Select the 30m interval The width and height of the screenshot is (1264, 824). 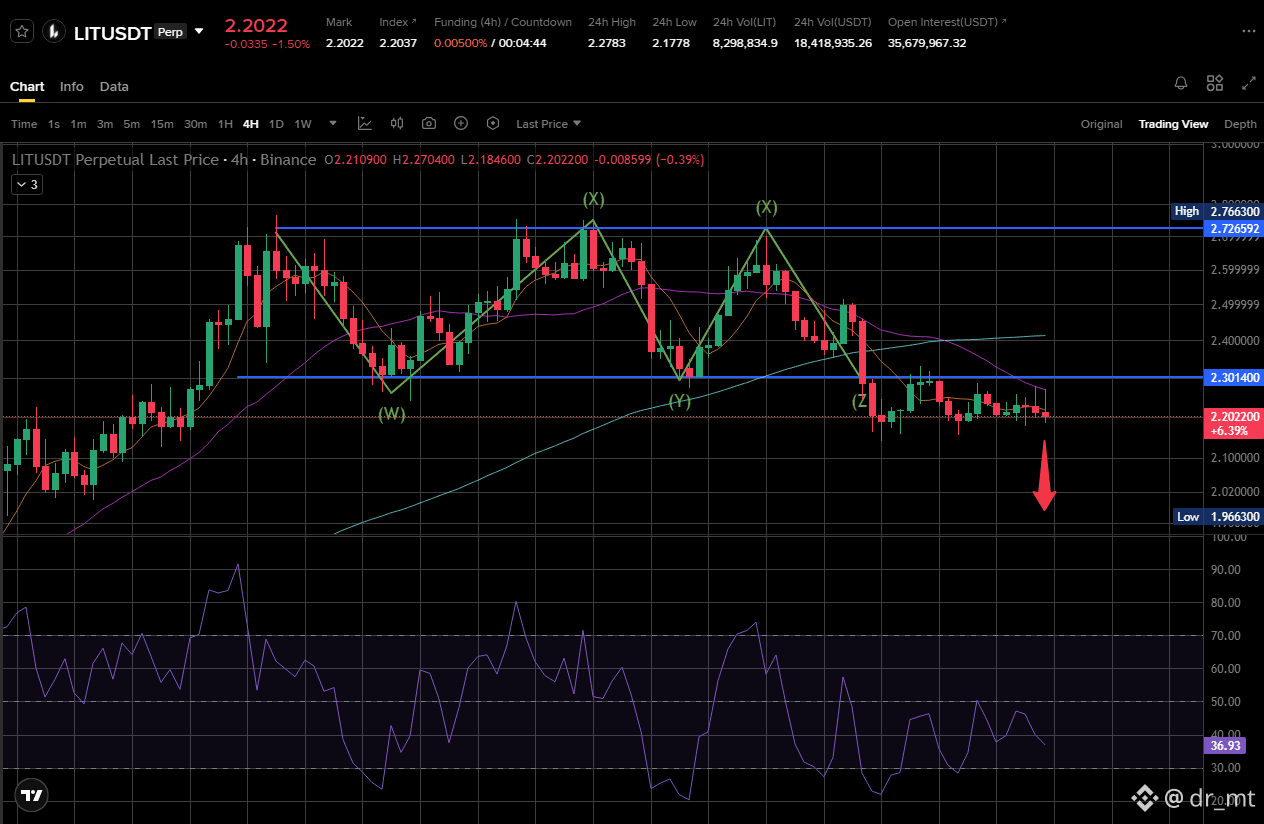[196, 124]
